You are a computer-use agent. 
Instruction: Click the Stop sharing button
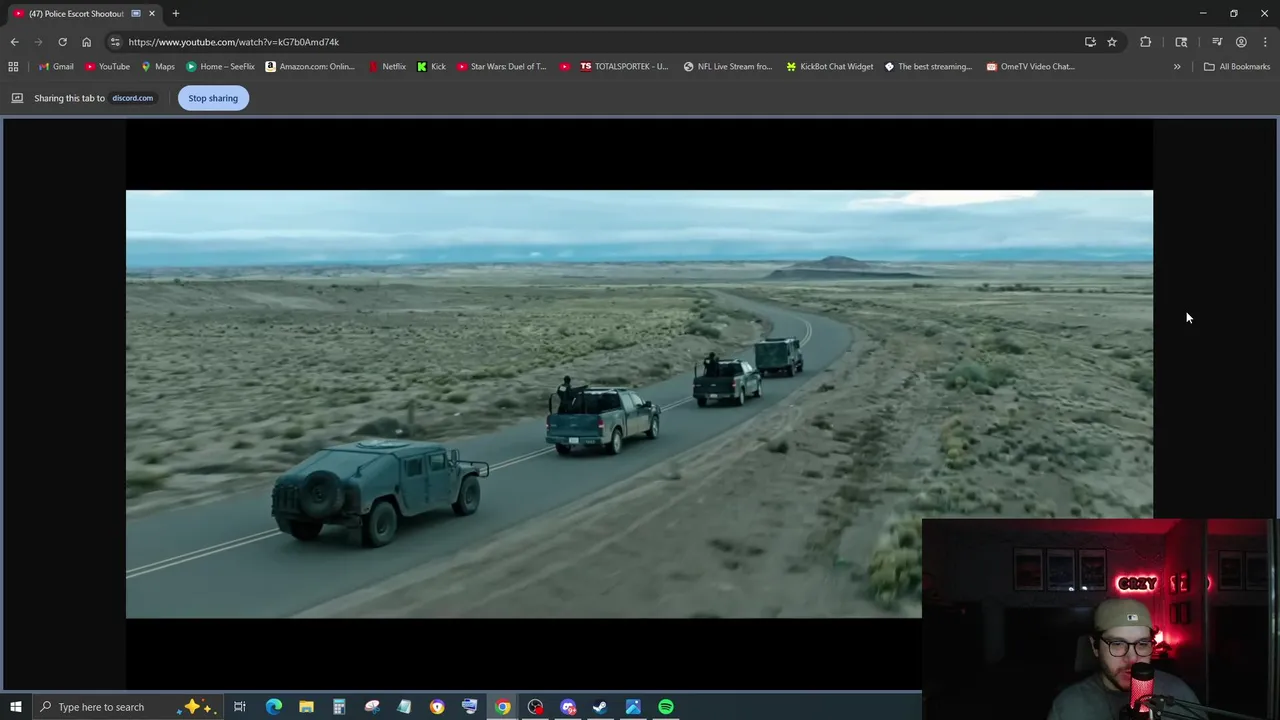pos(213,98)
